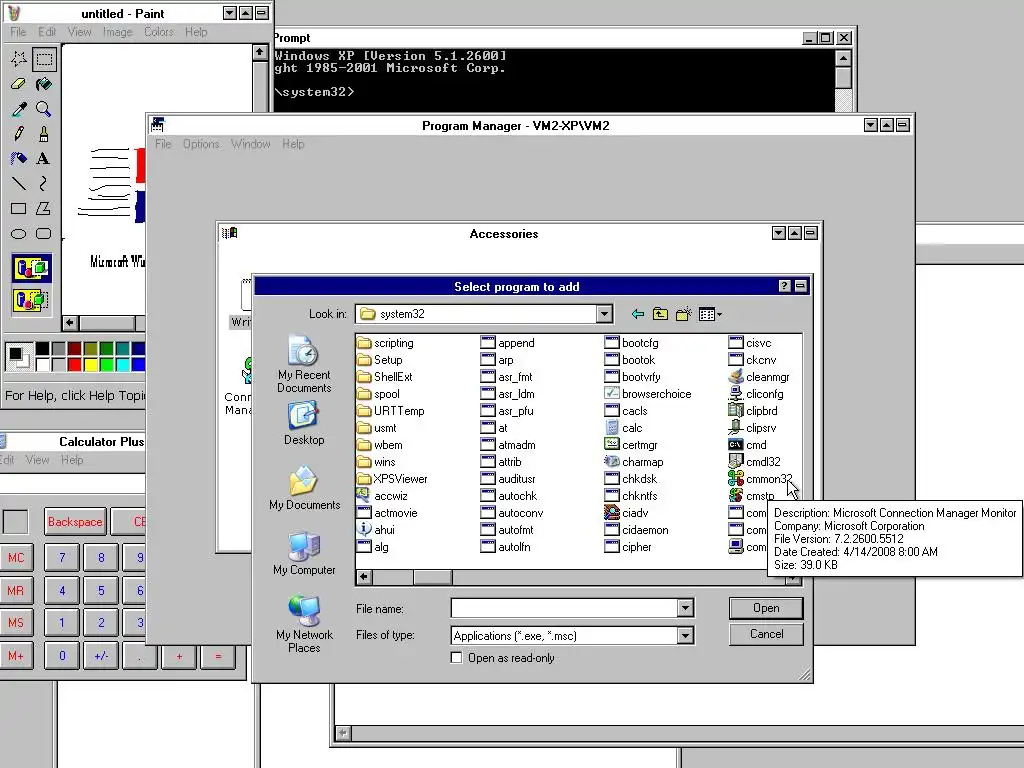Select the calc program file
1024x768 pixels.
click(624, 428)
